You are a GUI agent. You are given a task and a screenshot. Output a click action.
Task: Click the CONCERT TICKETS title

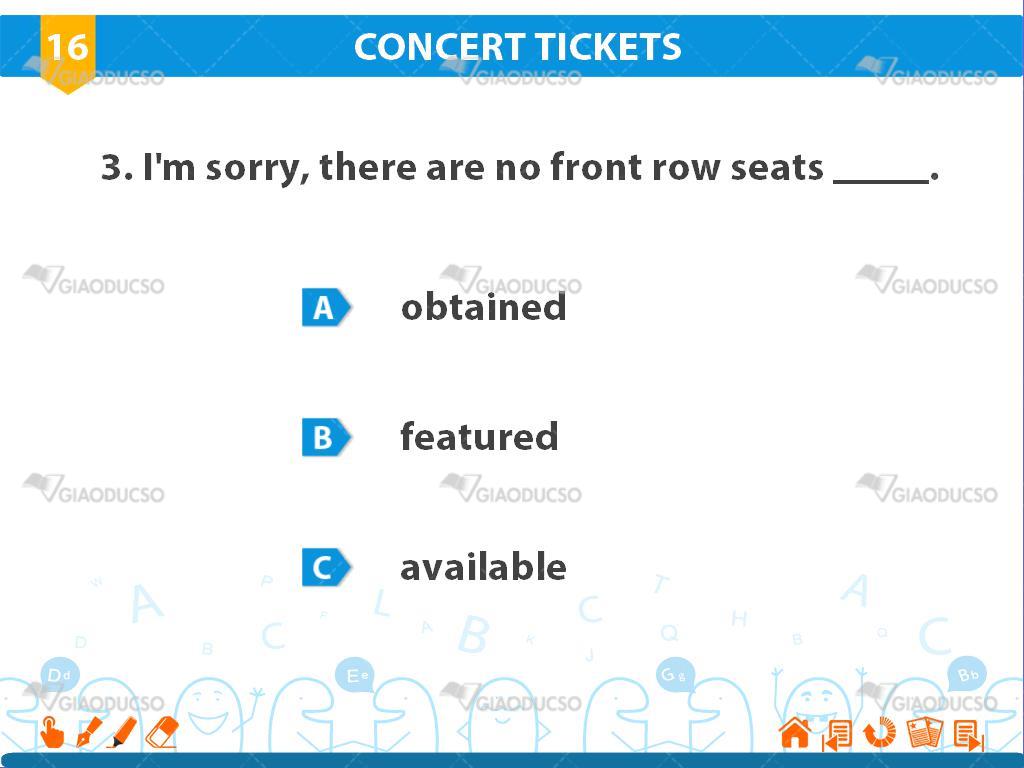(x=517, y=46)
